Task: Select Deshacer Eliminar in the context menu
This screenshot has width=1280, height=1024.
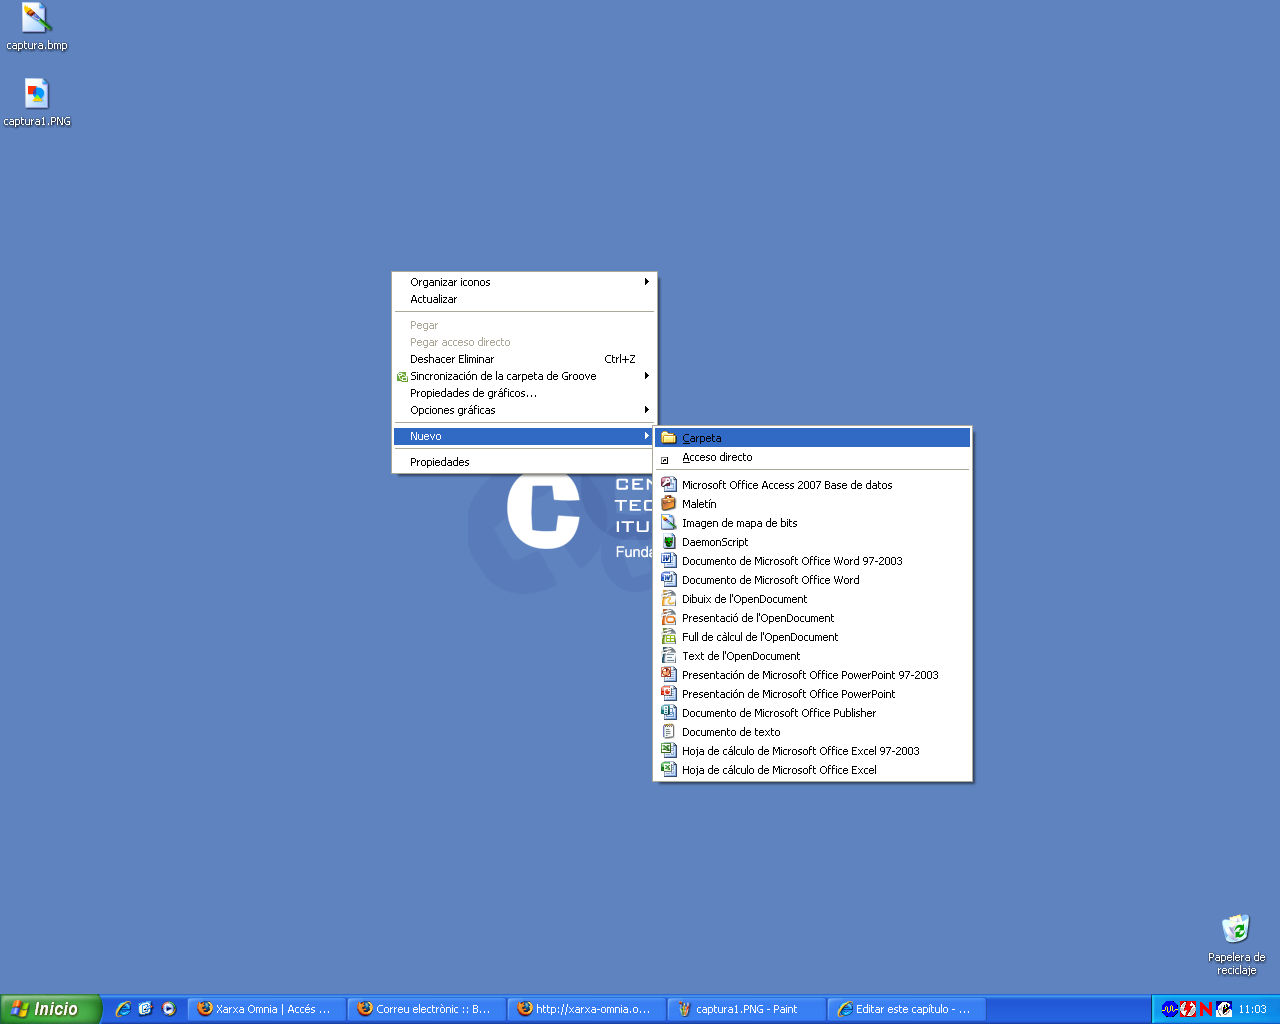Action: tap(524, 359)
